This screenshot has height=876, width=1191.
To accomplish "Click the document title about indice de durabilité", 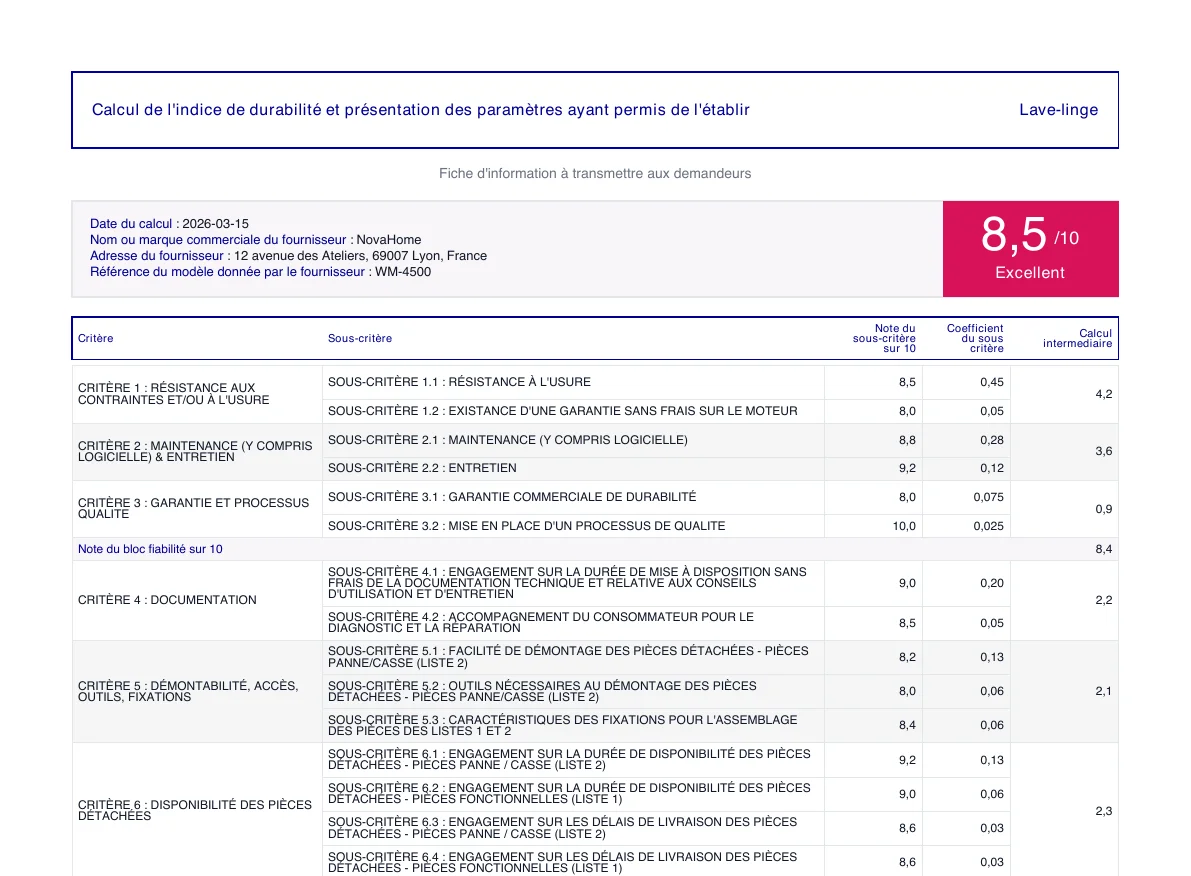I will [x=420, y=109].
